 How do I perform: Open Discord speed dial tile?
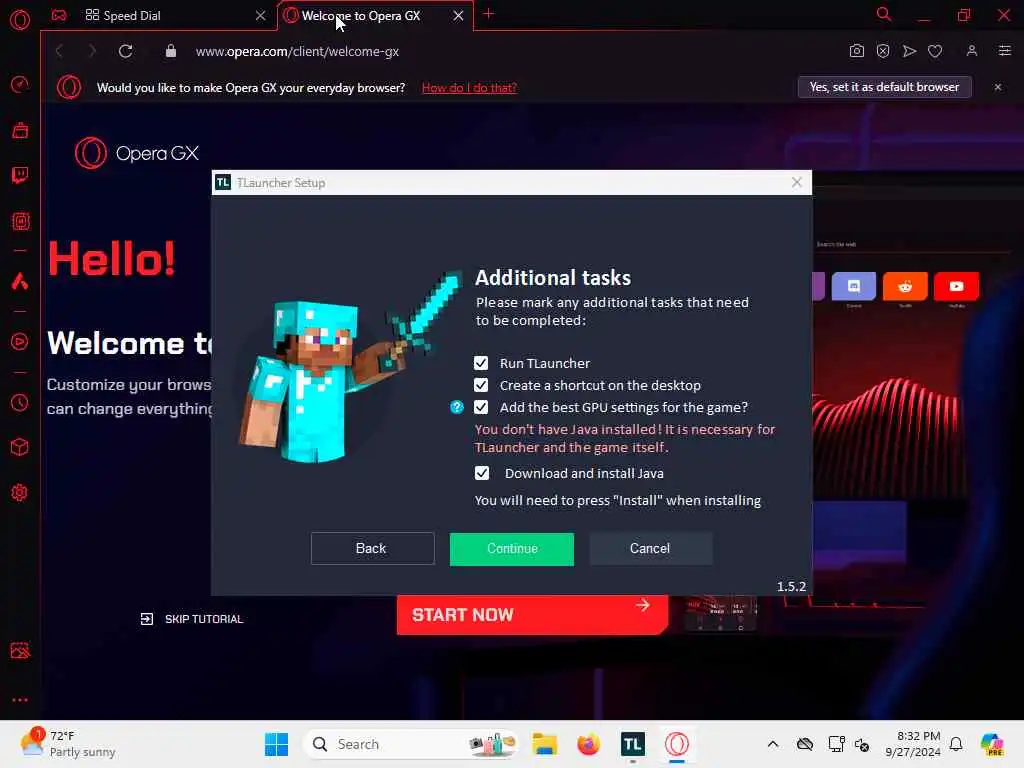click(854, 286)
